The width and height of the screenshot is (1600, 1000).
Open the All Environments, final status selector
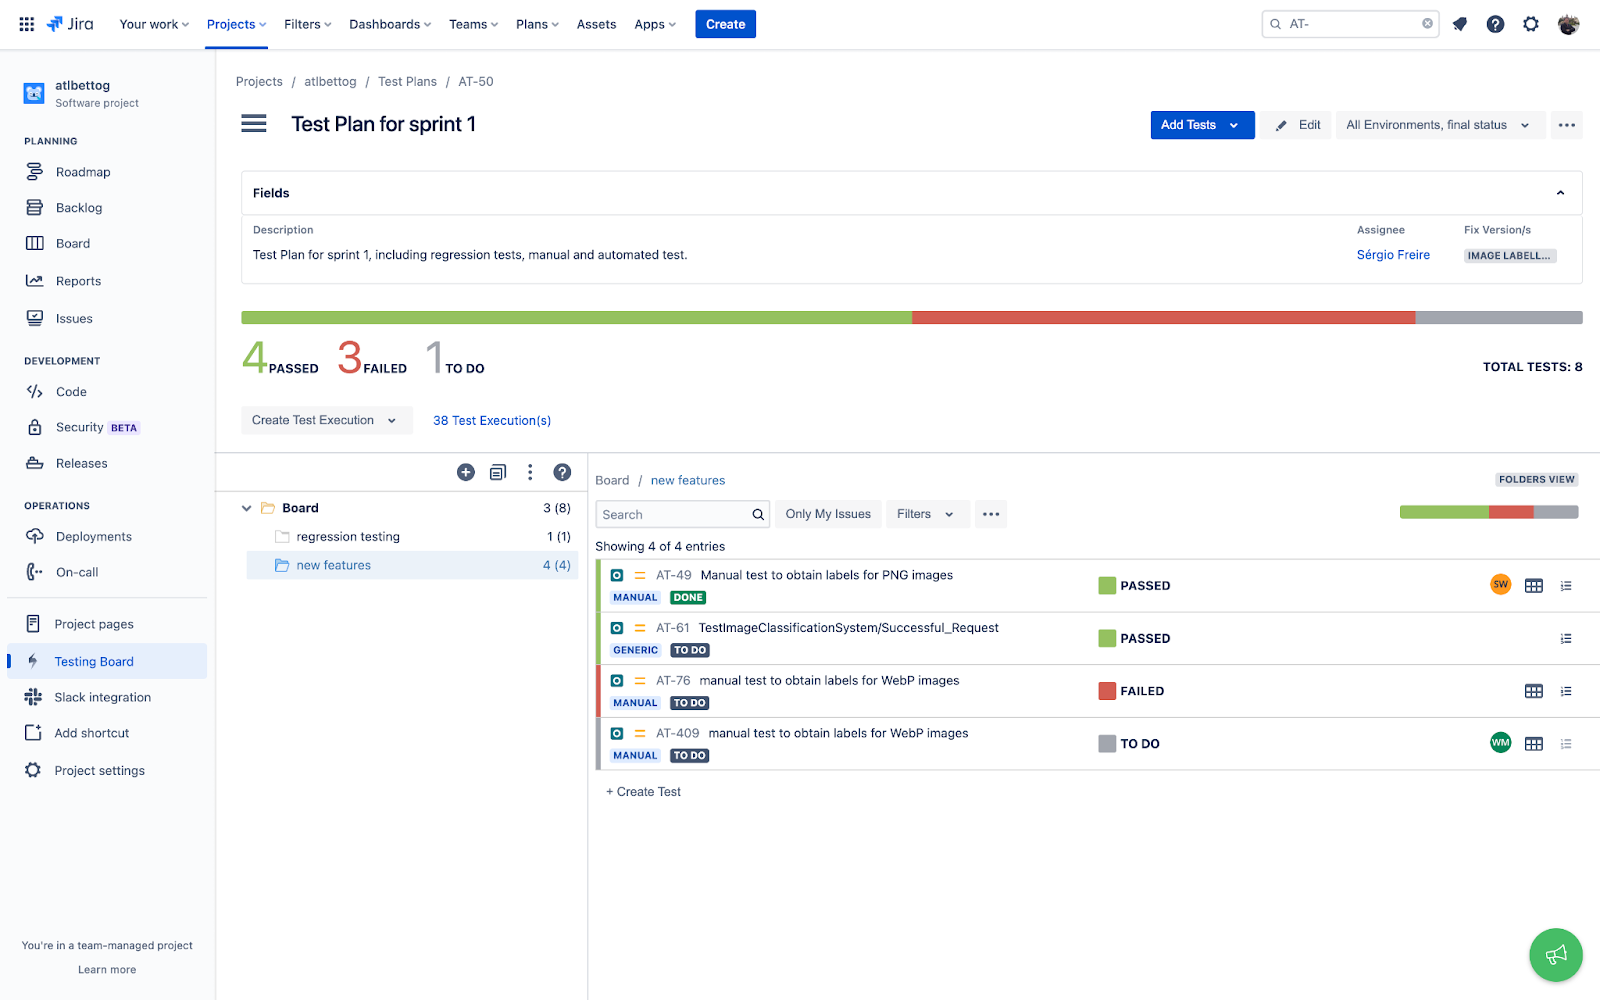click(x=1438, y=125)
